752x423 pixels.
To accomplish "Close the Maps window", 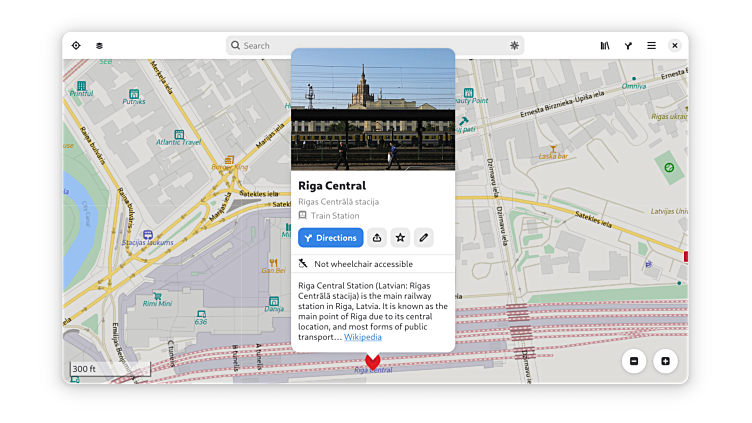I will [675, 45].
